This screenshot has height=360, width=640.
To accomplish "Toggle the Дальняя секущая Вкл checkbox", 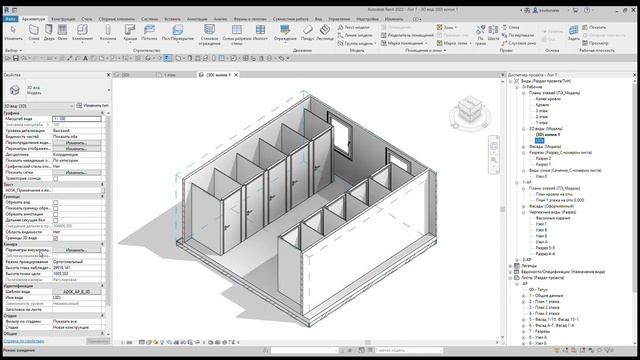I will pyautogui.click(x=56, y=220).
